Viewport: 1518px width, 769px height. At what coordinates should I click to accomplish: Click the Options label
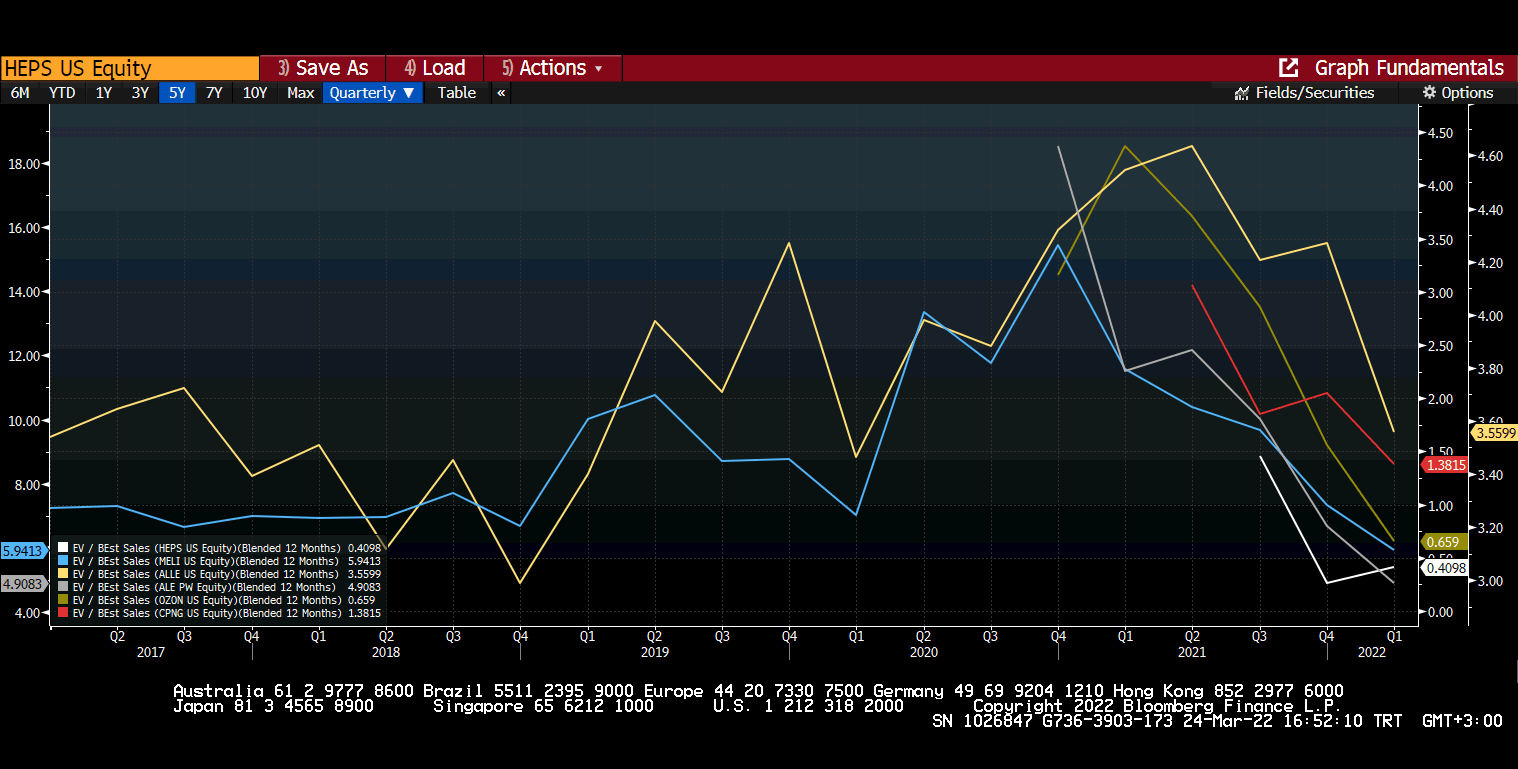click(x=1467, y=93)
